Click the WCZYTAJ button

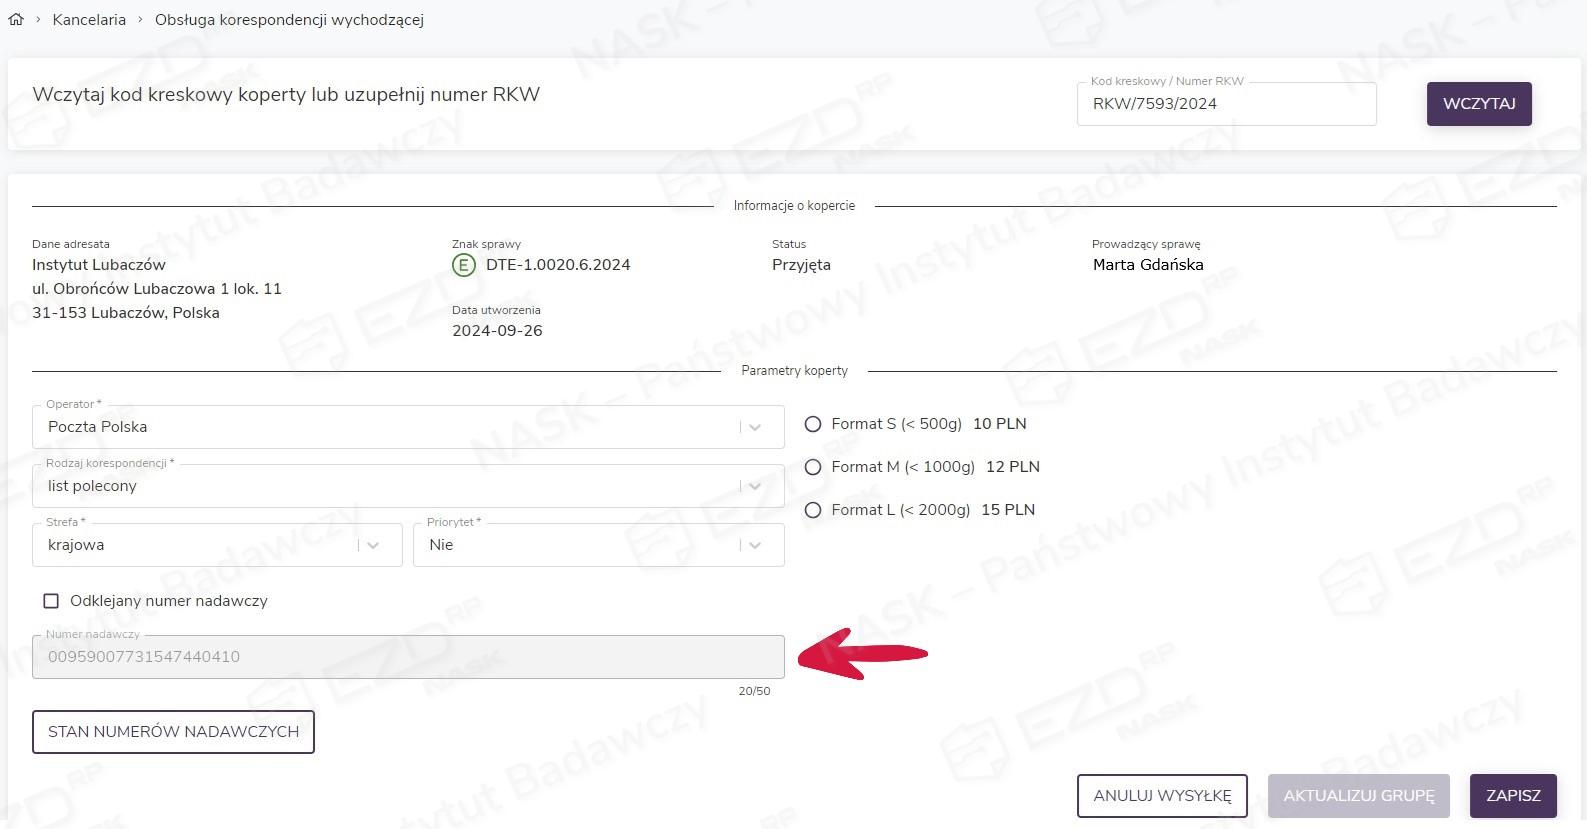point(1478,104)
